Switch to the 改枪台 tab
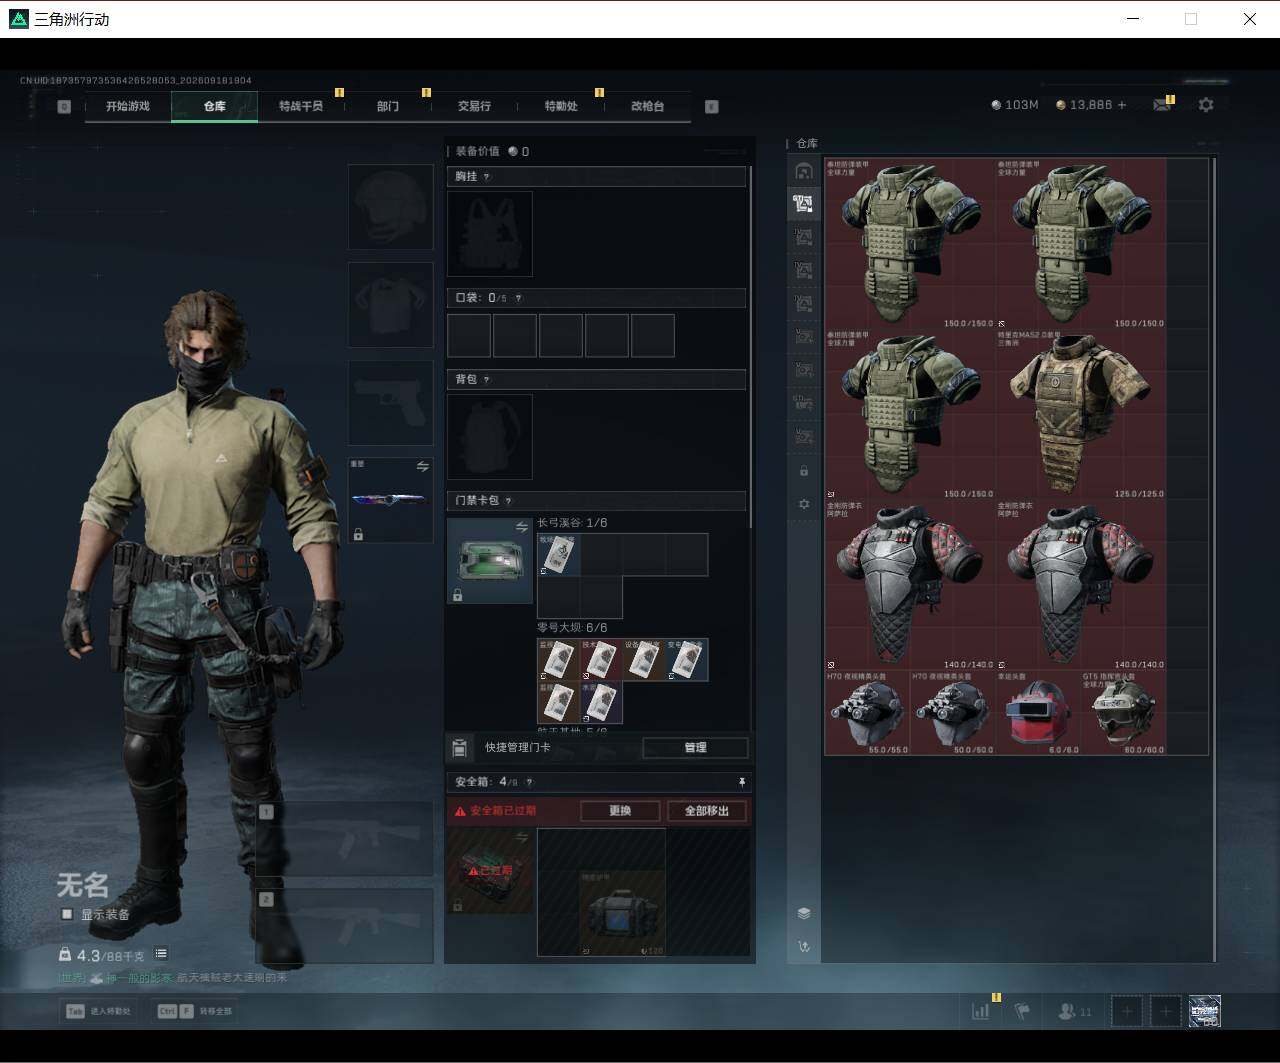Screen dimensions: 1280x1063 pos(647,106)
